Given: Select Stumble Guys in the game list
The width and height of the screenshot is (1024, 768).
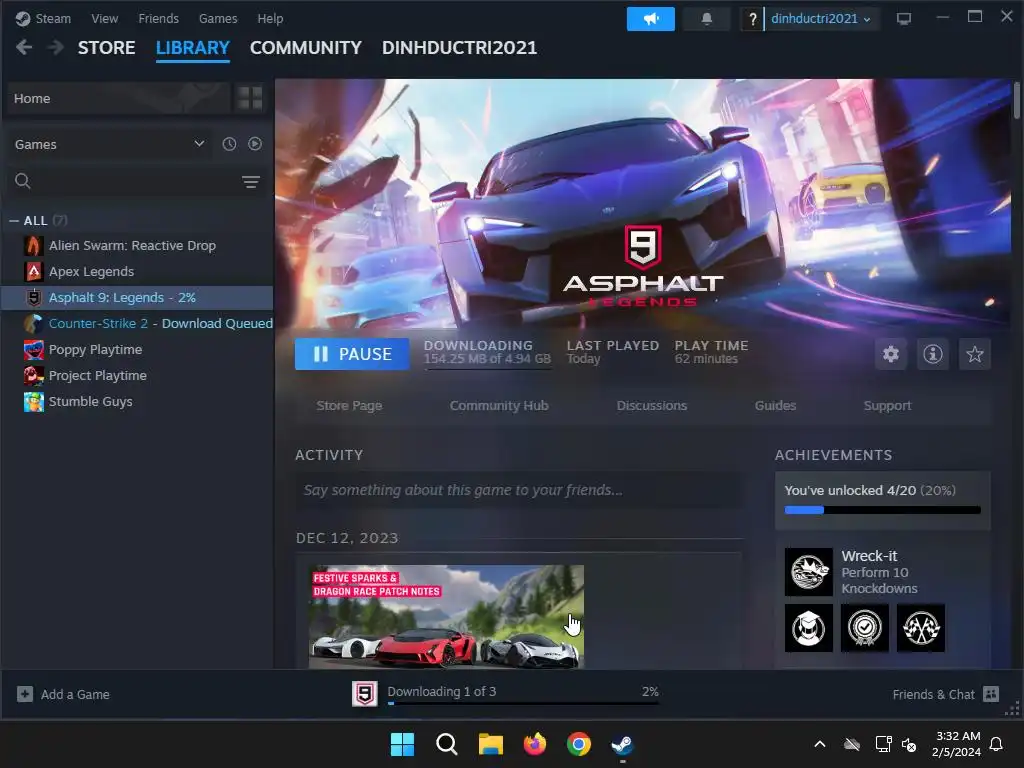Looking at the screenshot, I should point(137,402).
